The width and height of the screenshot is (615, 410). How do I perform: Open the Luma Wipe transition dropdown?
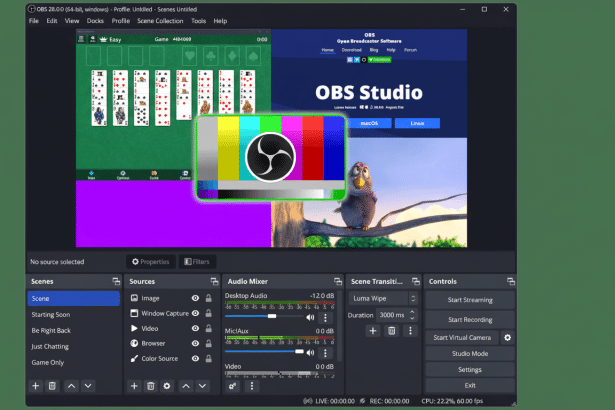point(383,299)
